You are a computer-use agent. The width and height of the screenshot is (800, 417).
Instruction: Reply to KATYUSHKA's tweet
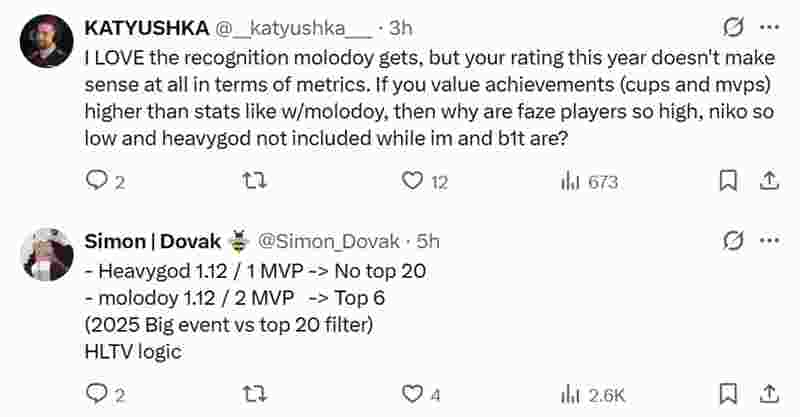coord(96,181)
